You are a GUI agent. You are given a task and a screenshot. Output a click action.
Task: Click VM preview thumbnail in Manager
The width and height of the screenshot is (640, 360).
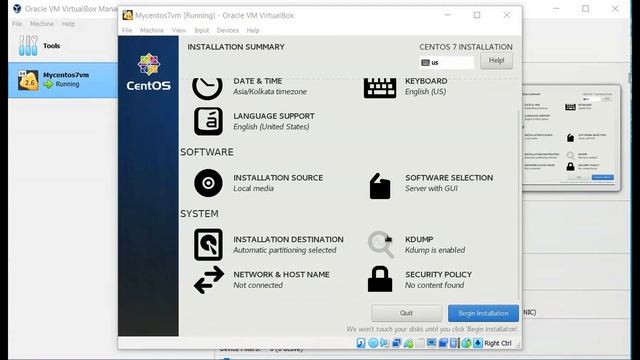tap(571, 138)
